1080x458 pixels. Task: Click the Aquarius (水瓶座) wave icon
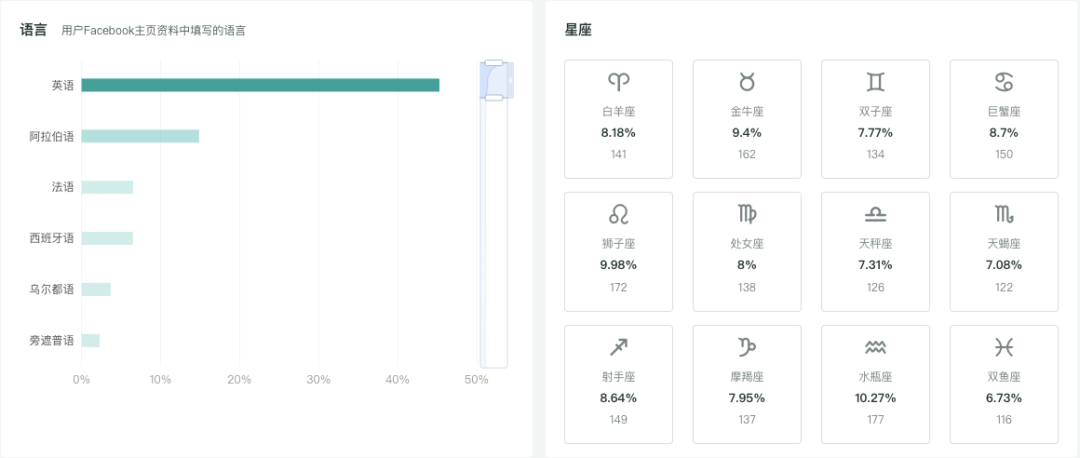[x=875, y=347]
